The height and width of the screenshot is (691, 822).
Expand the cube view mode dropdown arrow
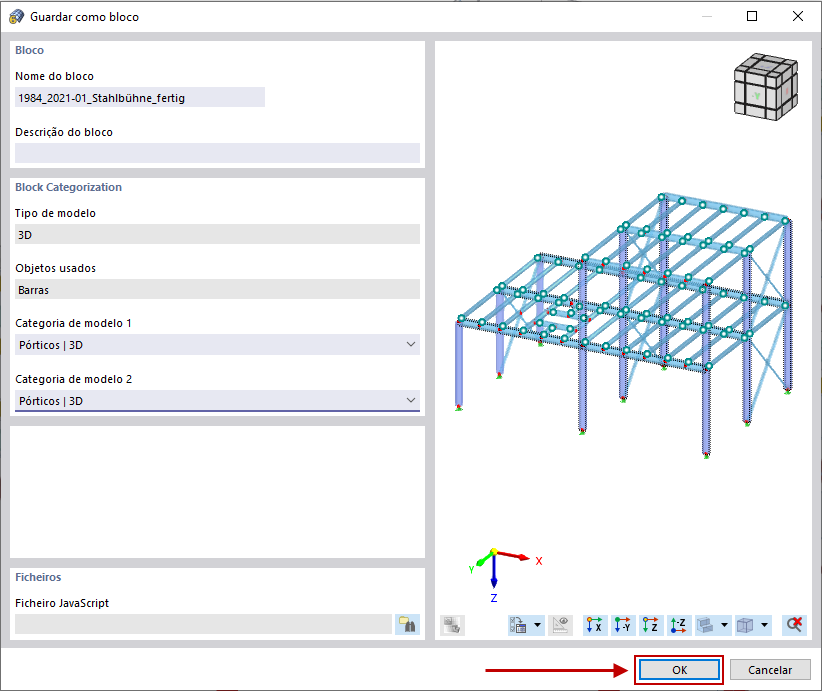[764, 625]
